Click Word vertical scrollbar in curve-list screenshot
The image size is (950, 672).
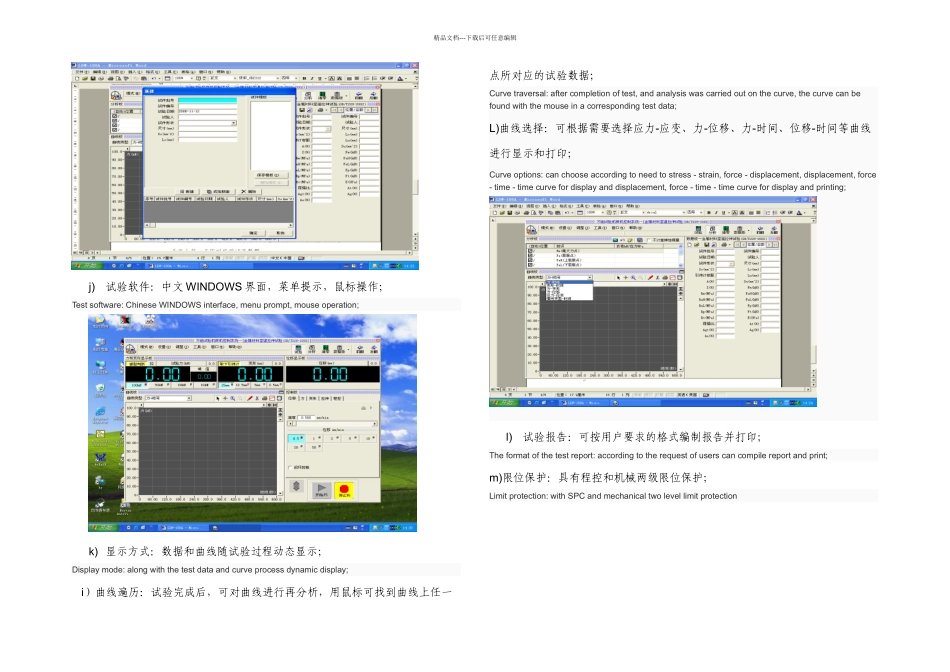point(814,297)
